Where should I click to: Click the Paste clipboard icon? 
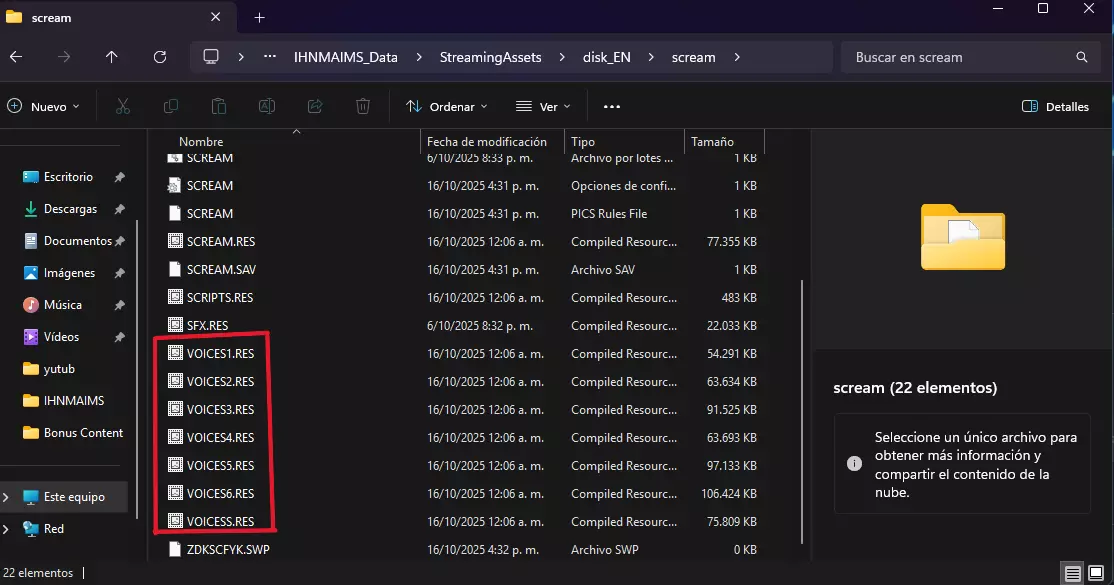pos(219,107)
